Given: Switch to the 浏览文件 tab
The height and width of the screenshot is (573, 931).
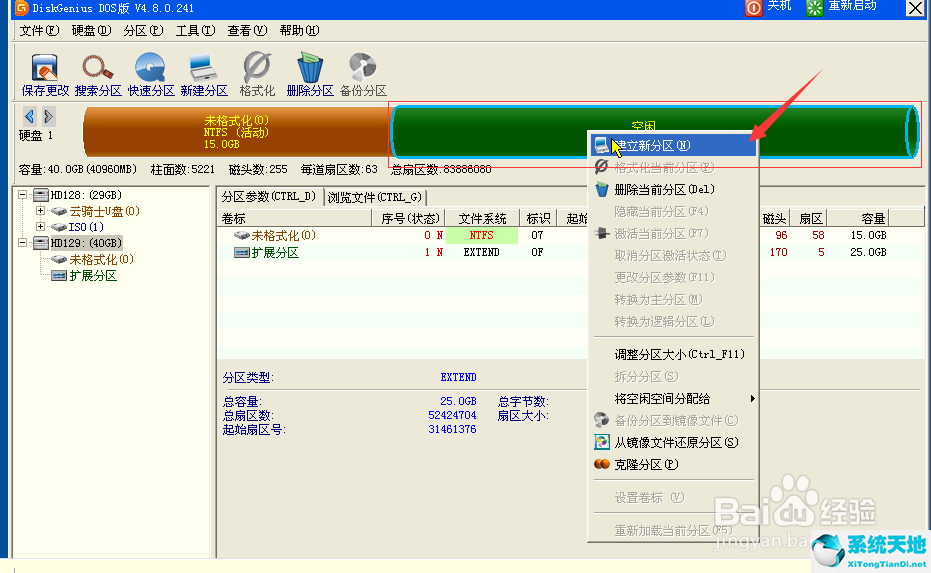Looking at the screenshot, I should tap(375, 197).
